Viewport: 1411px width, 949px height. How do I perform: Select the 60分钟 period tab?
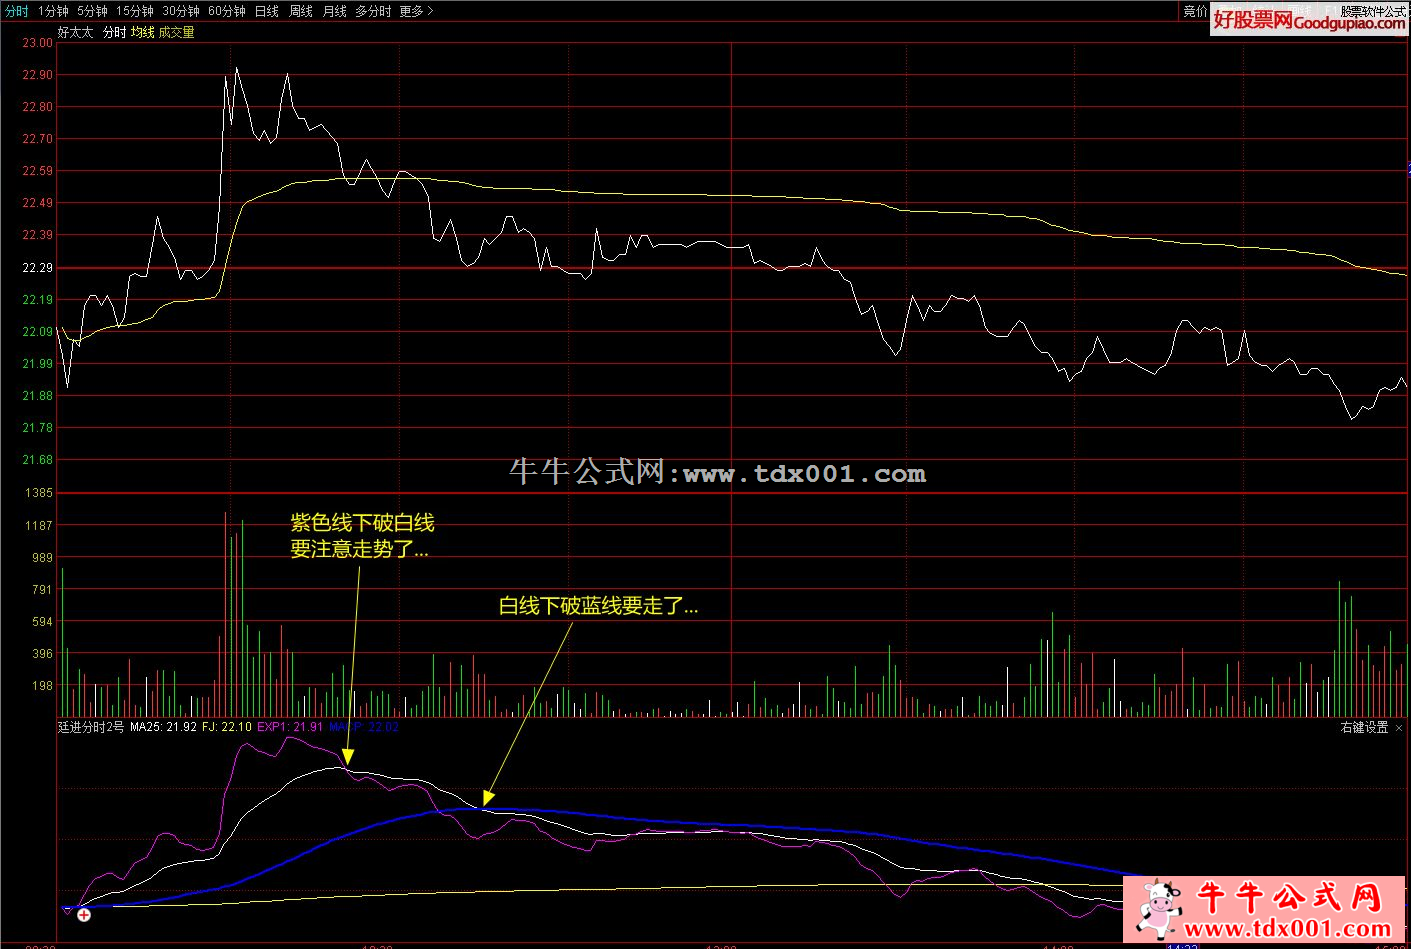coord(227,11)
